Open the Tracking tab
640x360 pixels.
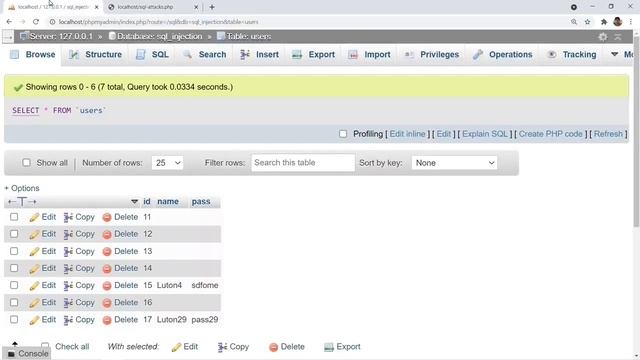[572, 55]
